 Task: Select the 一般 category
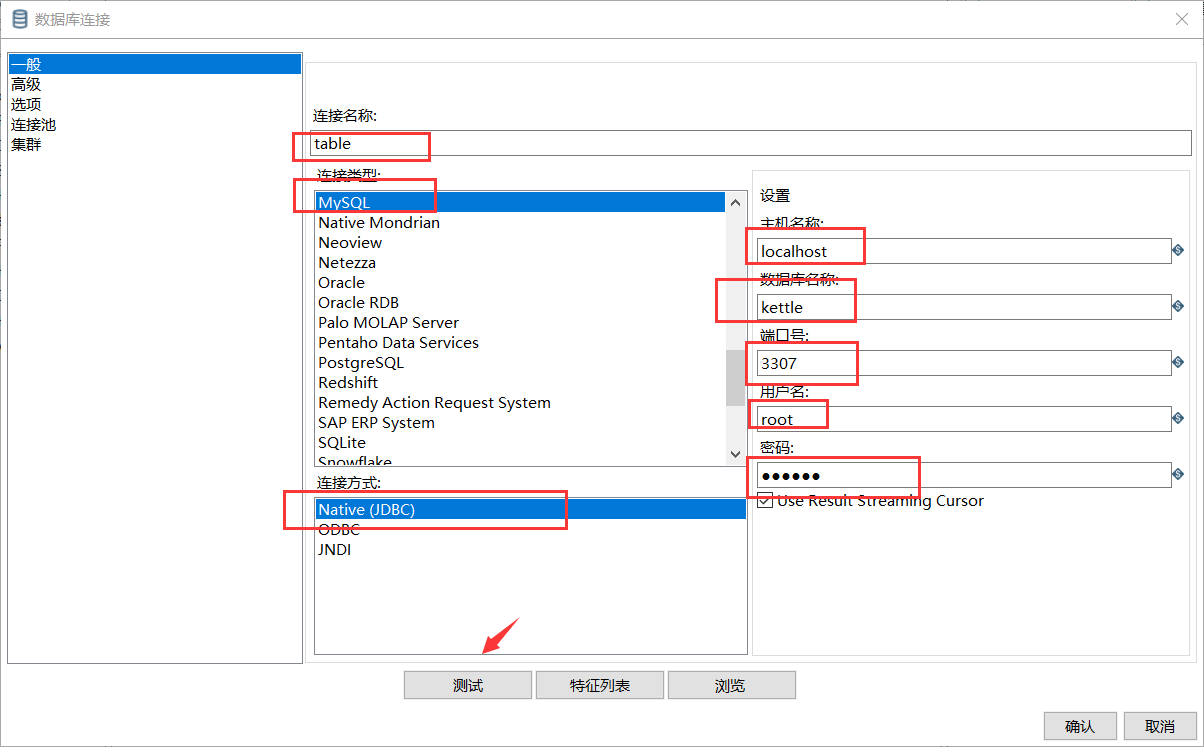tap(154, 64)
